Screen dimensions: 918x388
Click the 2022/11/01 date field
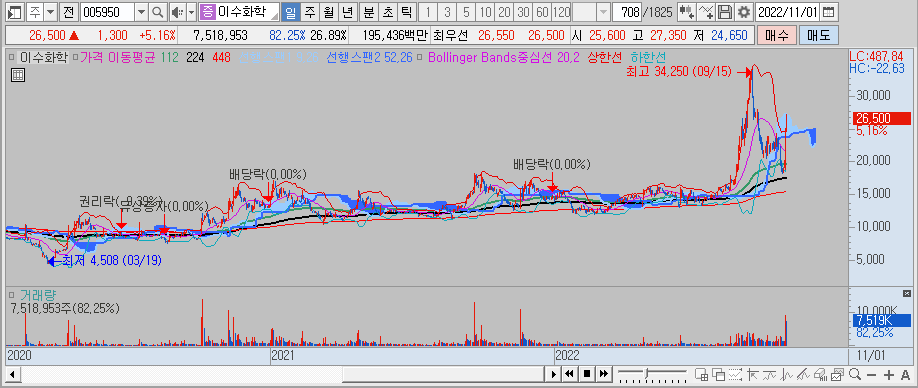click(x=788, y=12)
